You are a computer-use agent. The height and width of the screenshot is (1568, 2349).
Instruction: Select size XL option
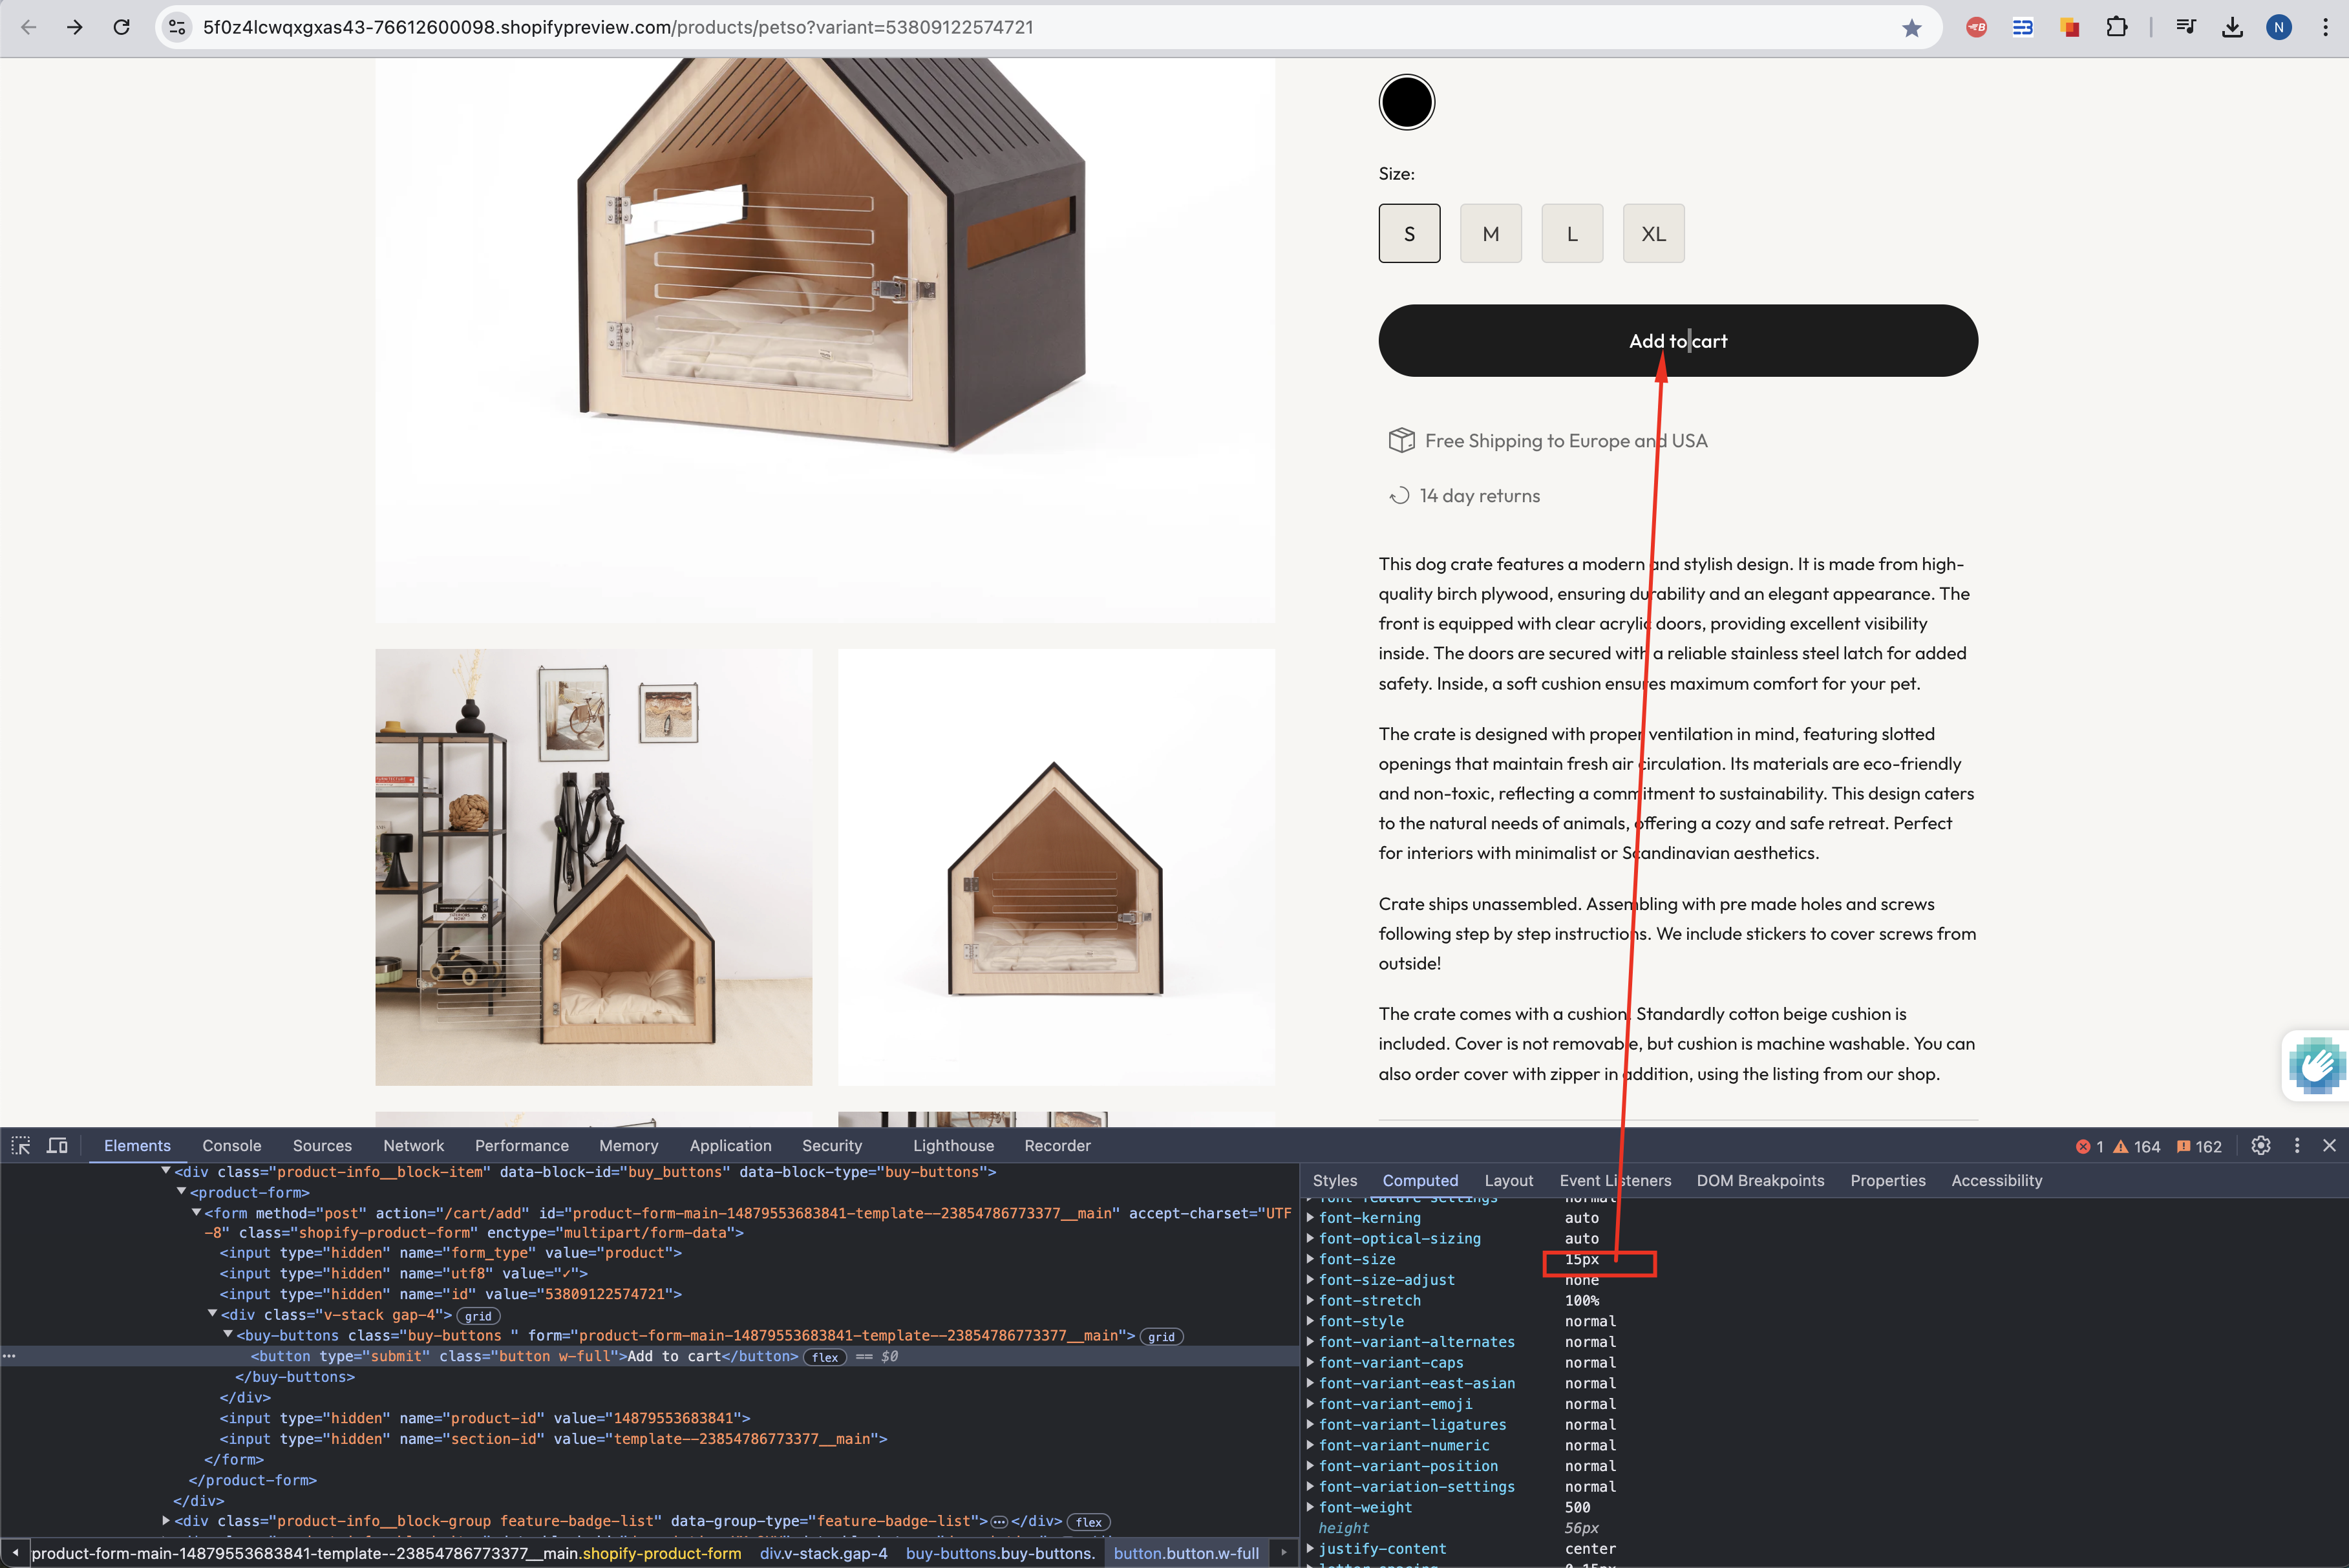click(x=1653, y=234)
